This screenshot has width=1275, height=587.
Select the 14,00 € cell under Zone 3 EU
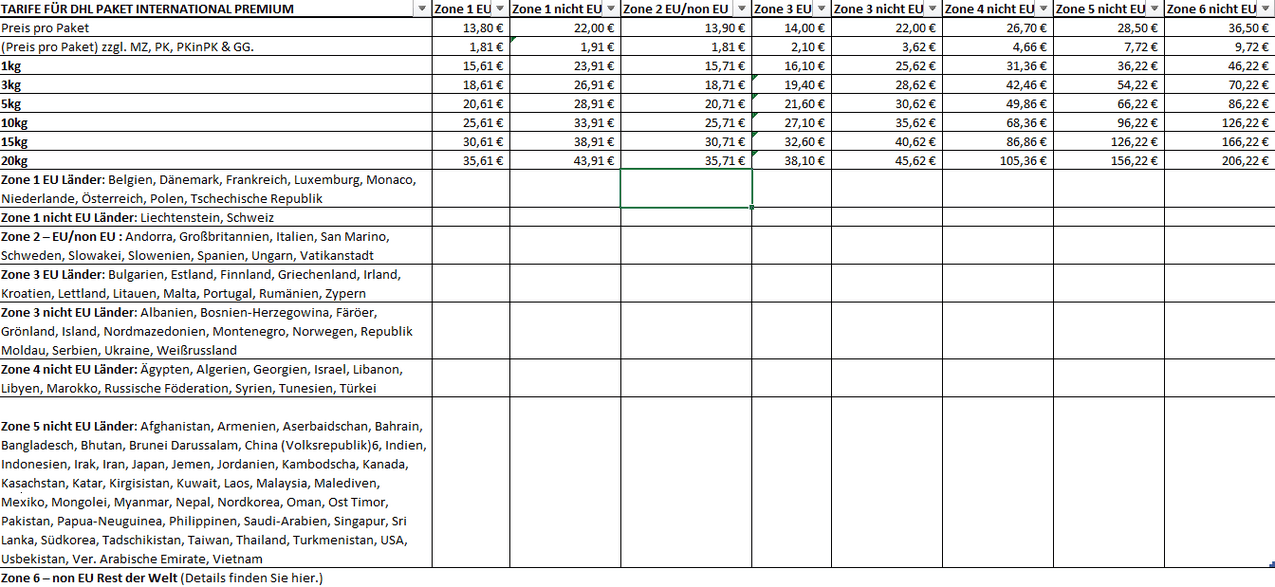pyautogui.click(x=792, y=28)
